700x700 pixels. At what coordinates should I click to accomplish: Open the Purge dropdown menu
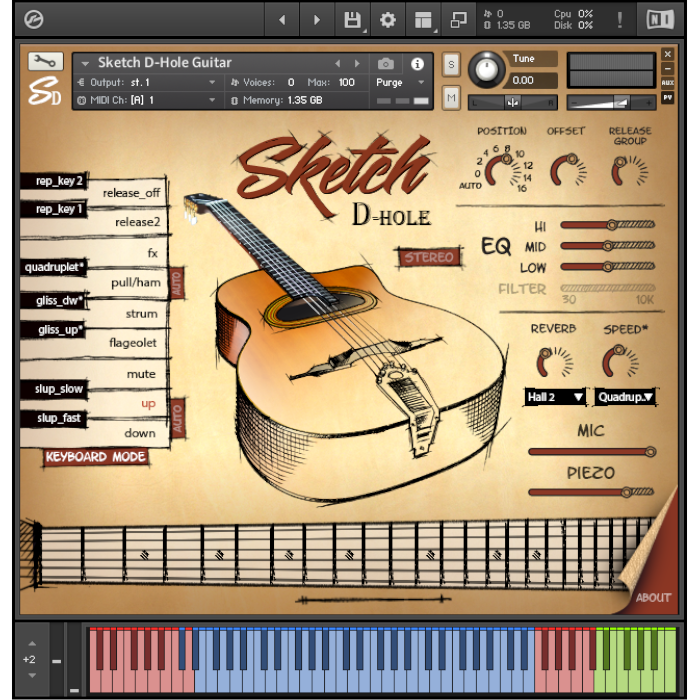(400, 83)
